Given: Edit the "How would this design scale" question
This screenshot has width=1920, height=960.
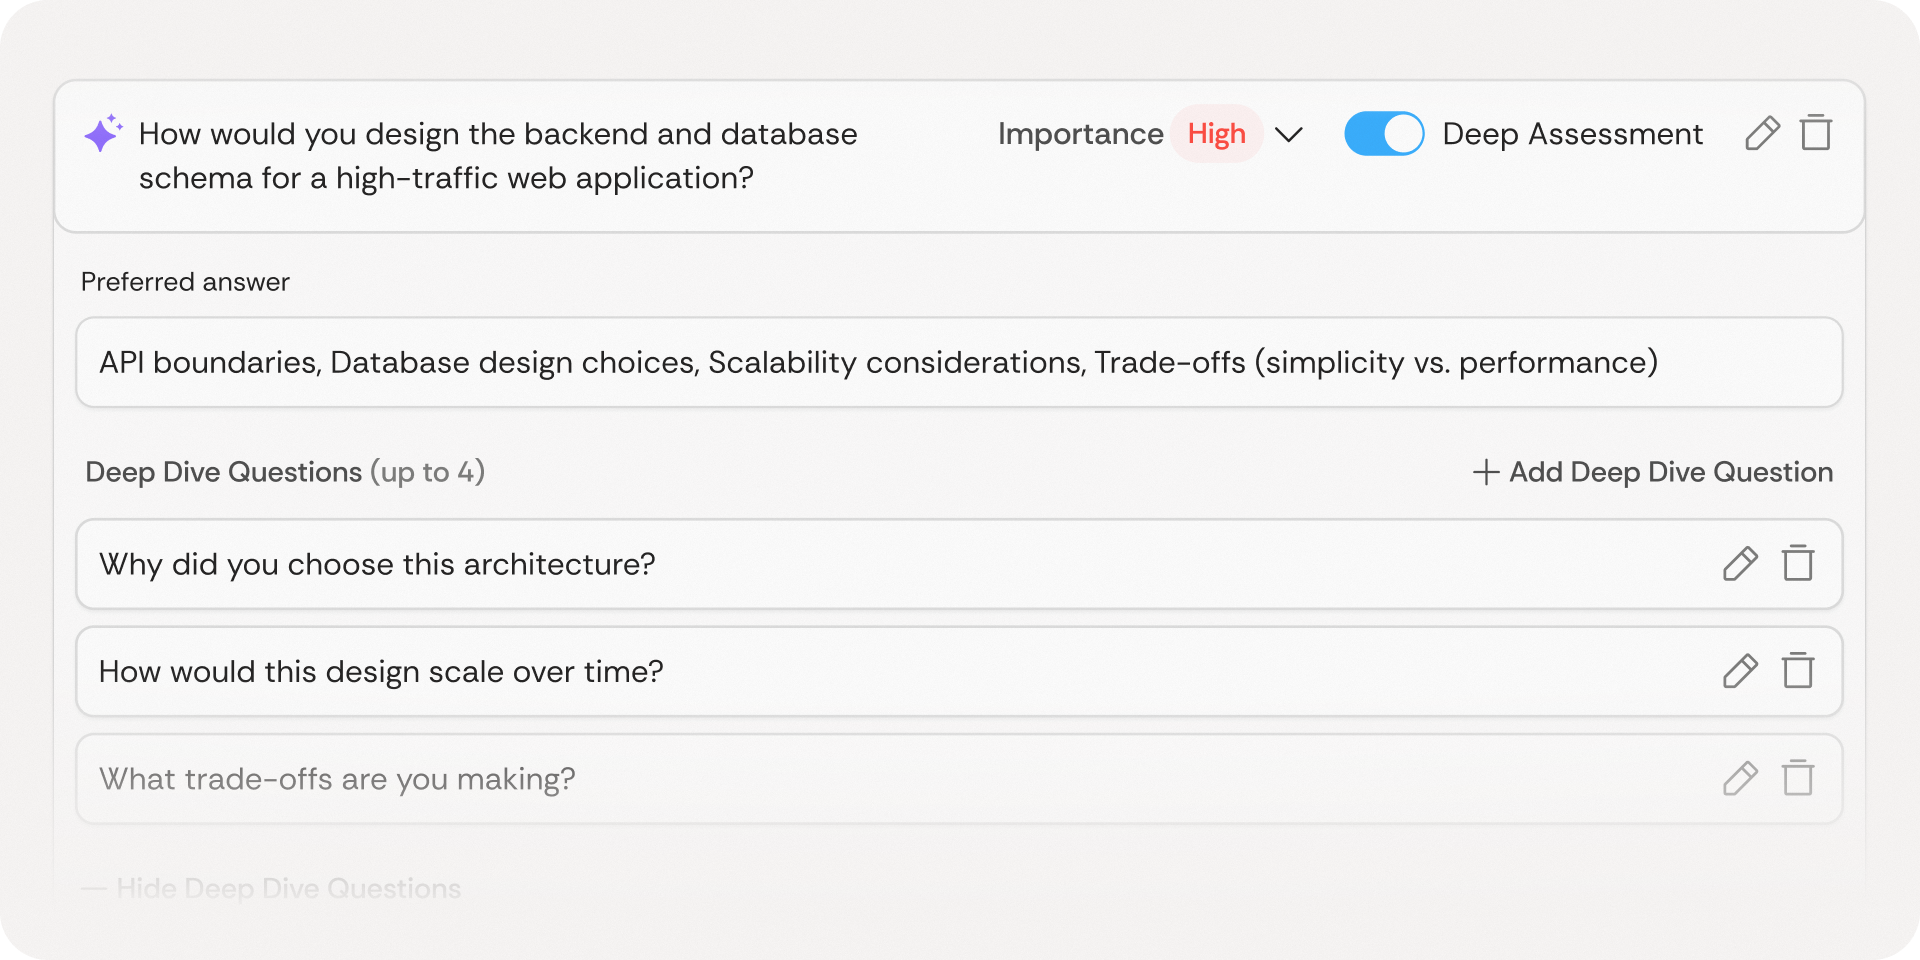Looking at the screenshot, I should [1740, 671].
